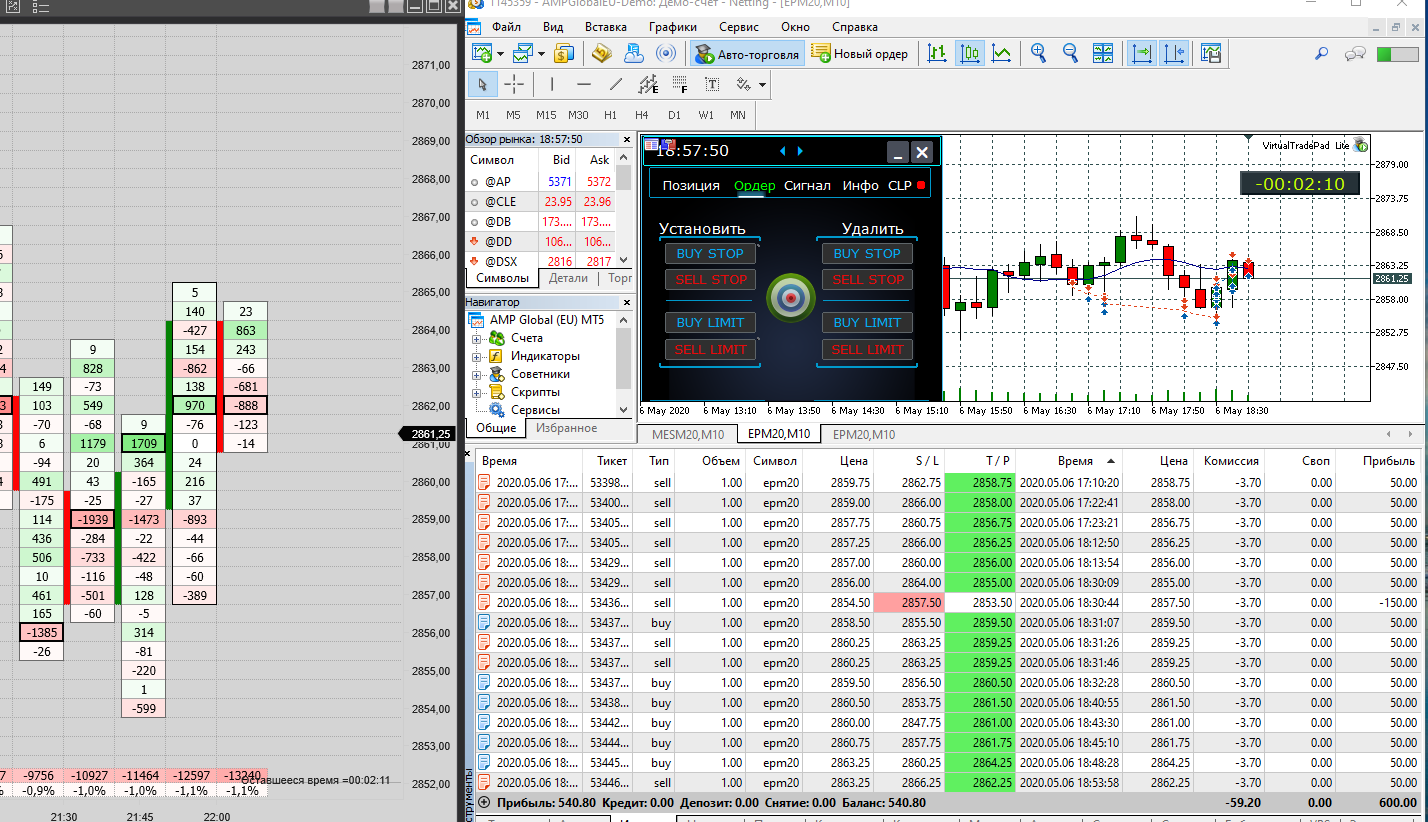Viewport: 1428px width, 822px height.
Task: Click the search magnifier icon
Action: point(1321,54)
